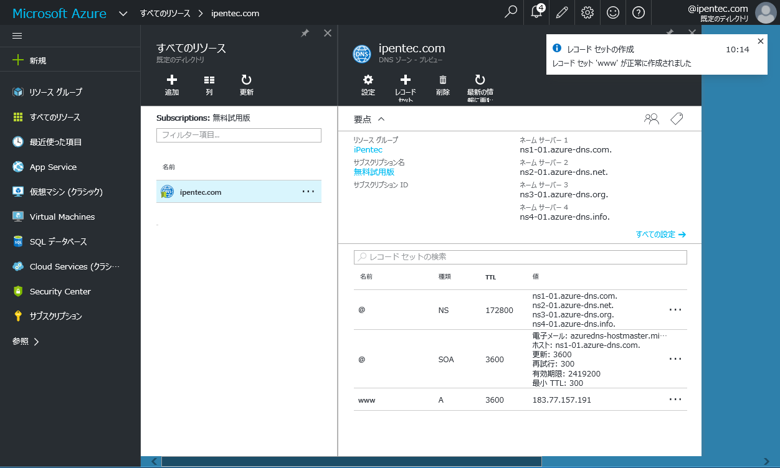Click the info icon in the notification

tap(557, 48)
